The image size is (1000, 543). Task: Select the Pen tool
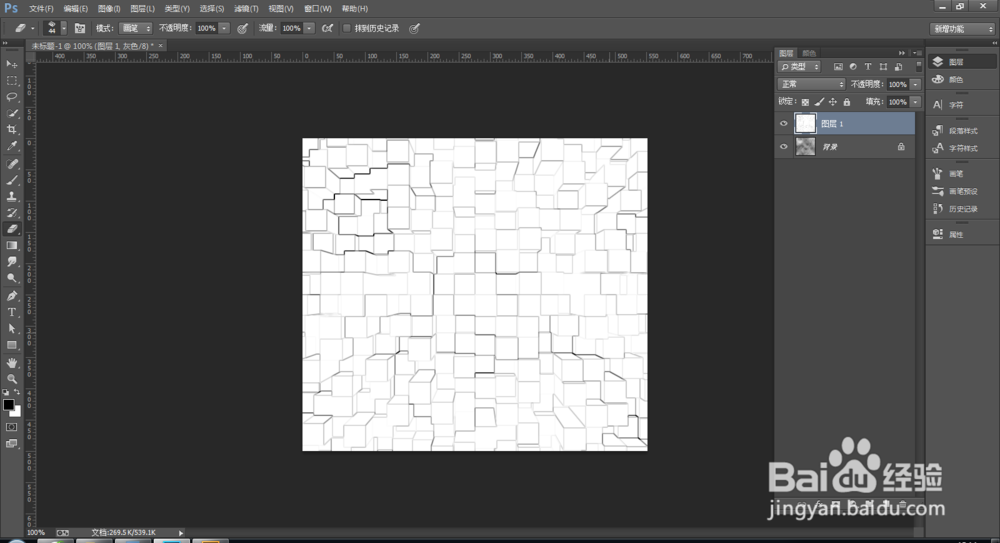tap(11, 296)
